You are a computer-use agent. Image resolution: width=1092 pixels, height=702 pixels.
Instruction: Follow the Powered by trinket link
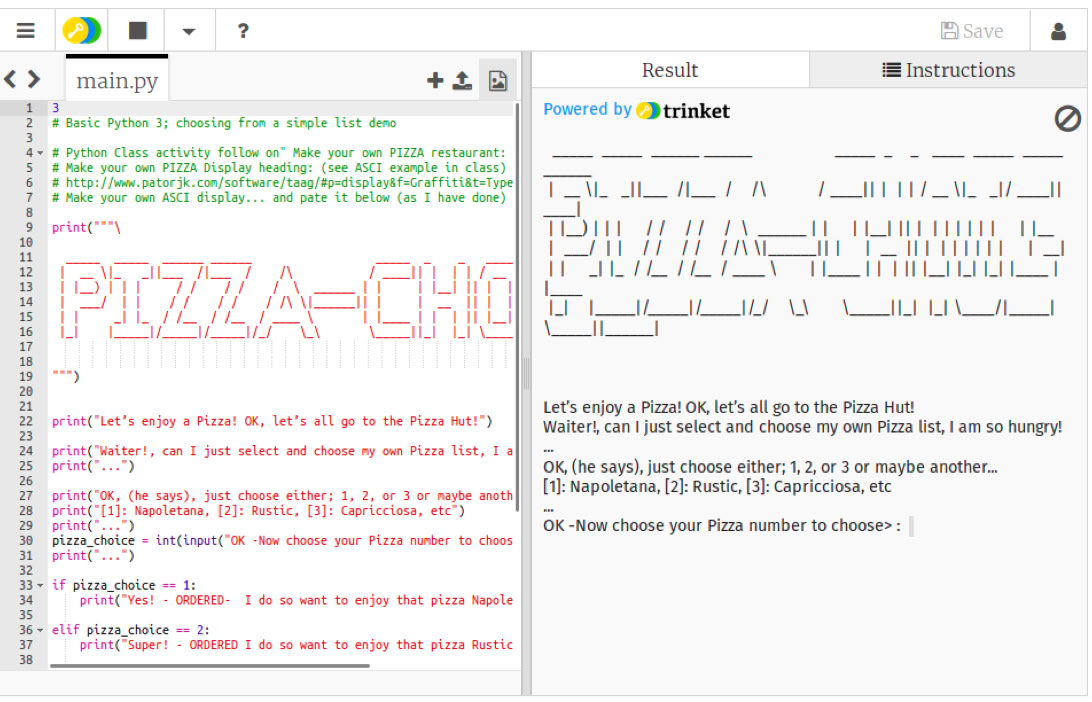tap(637, 110)
